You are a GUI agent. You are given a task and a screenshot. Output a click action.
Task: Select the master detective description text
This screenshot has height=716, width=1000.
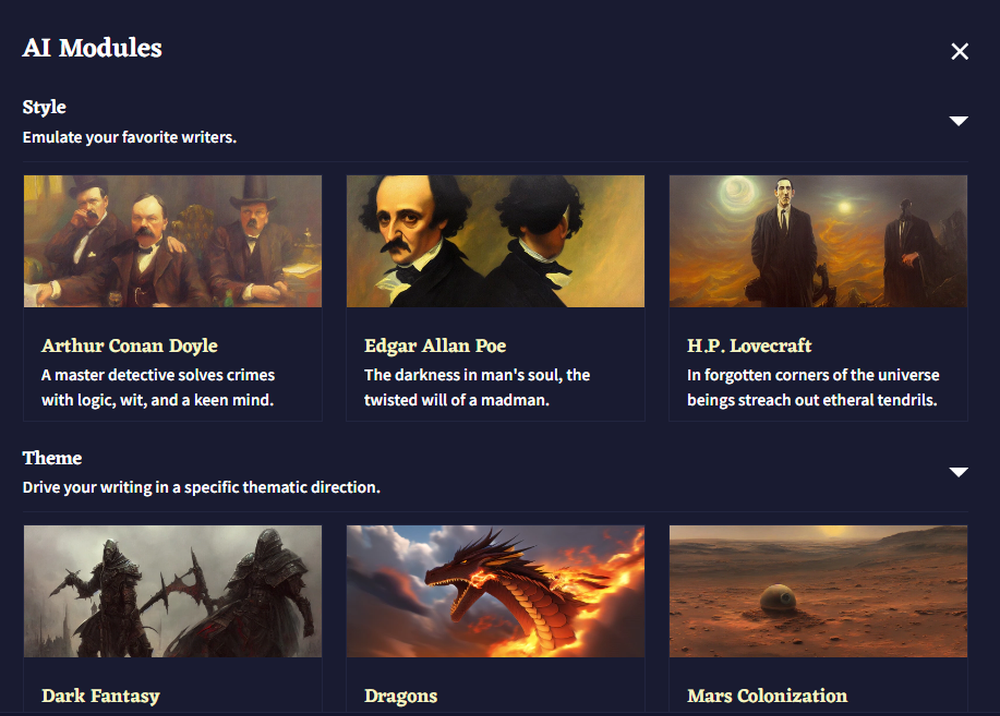(x=158, y=387)
